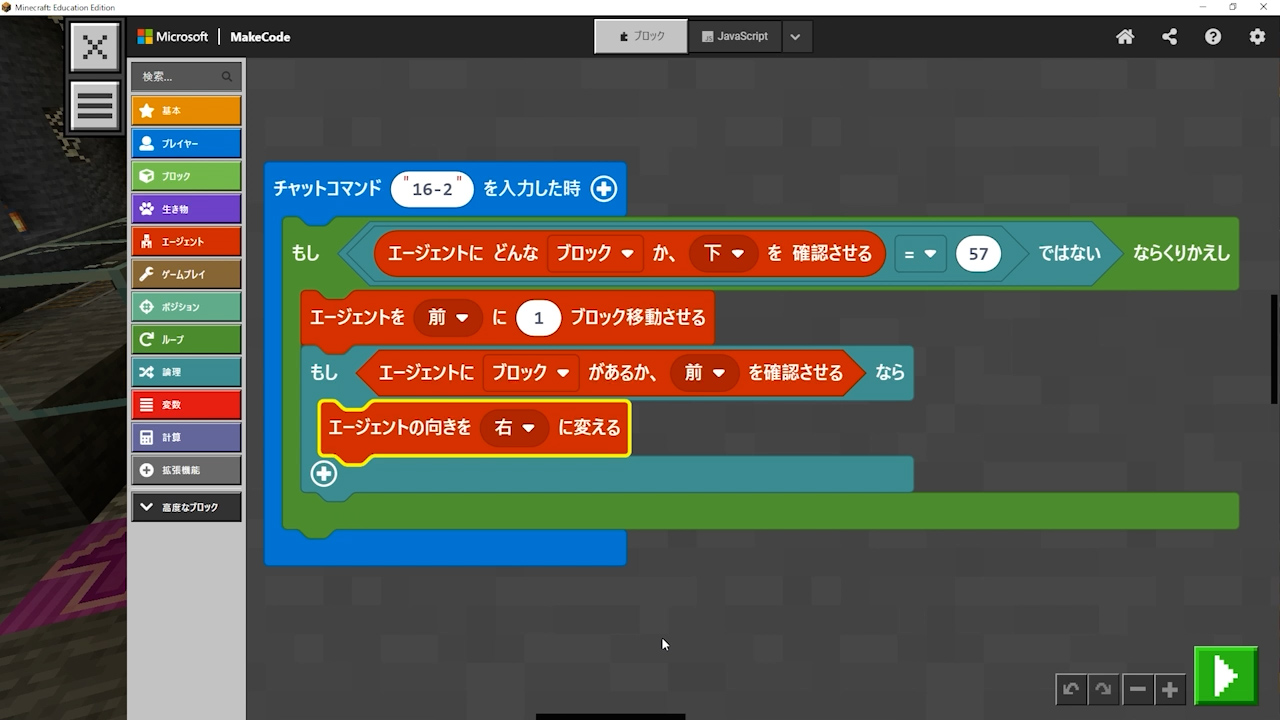Image resolution: width=1280 pixels, height=720 pixels.
Task: Open the 右 direction dropdown
Action: pos(514,428)
